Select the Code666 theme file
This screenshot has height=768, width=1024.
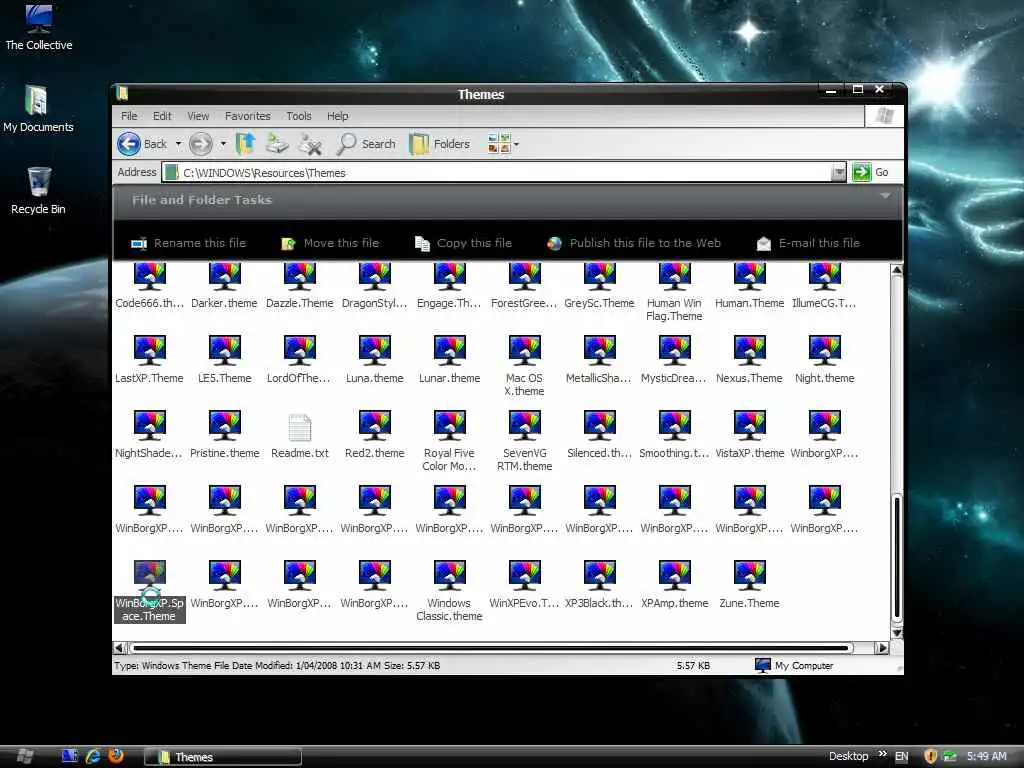coord(150,285)
